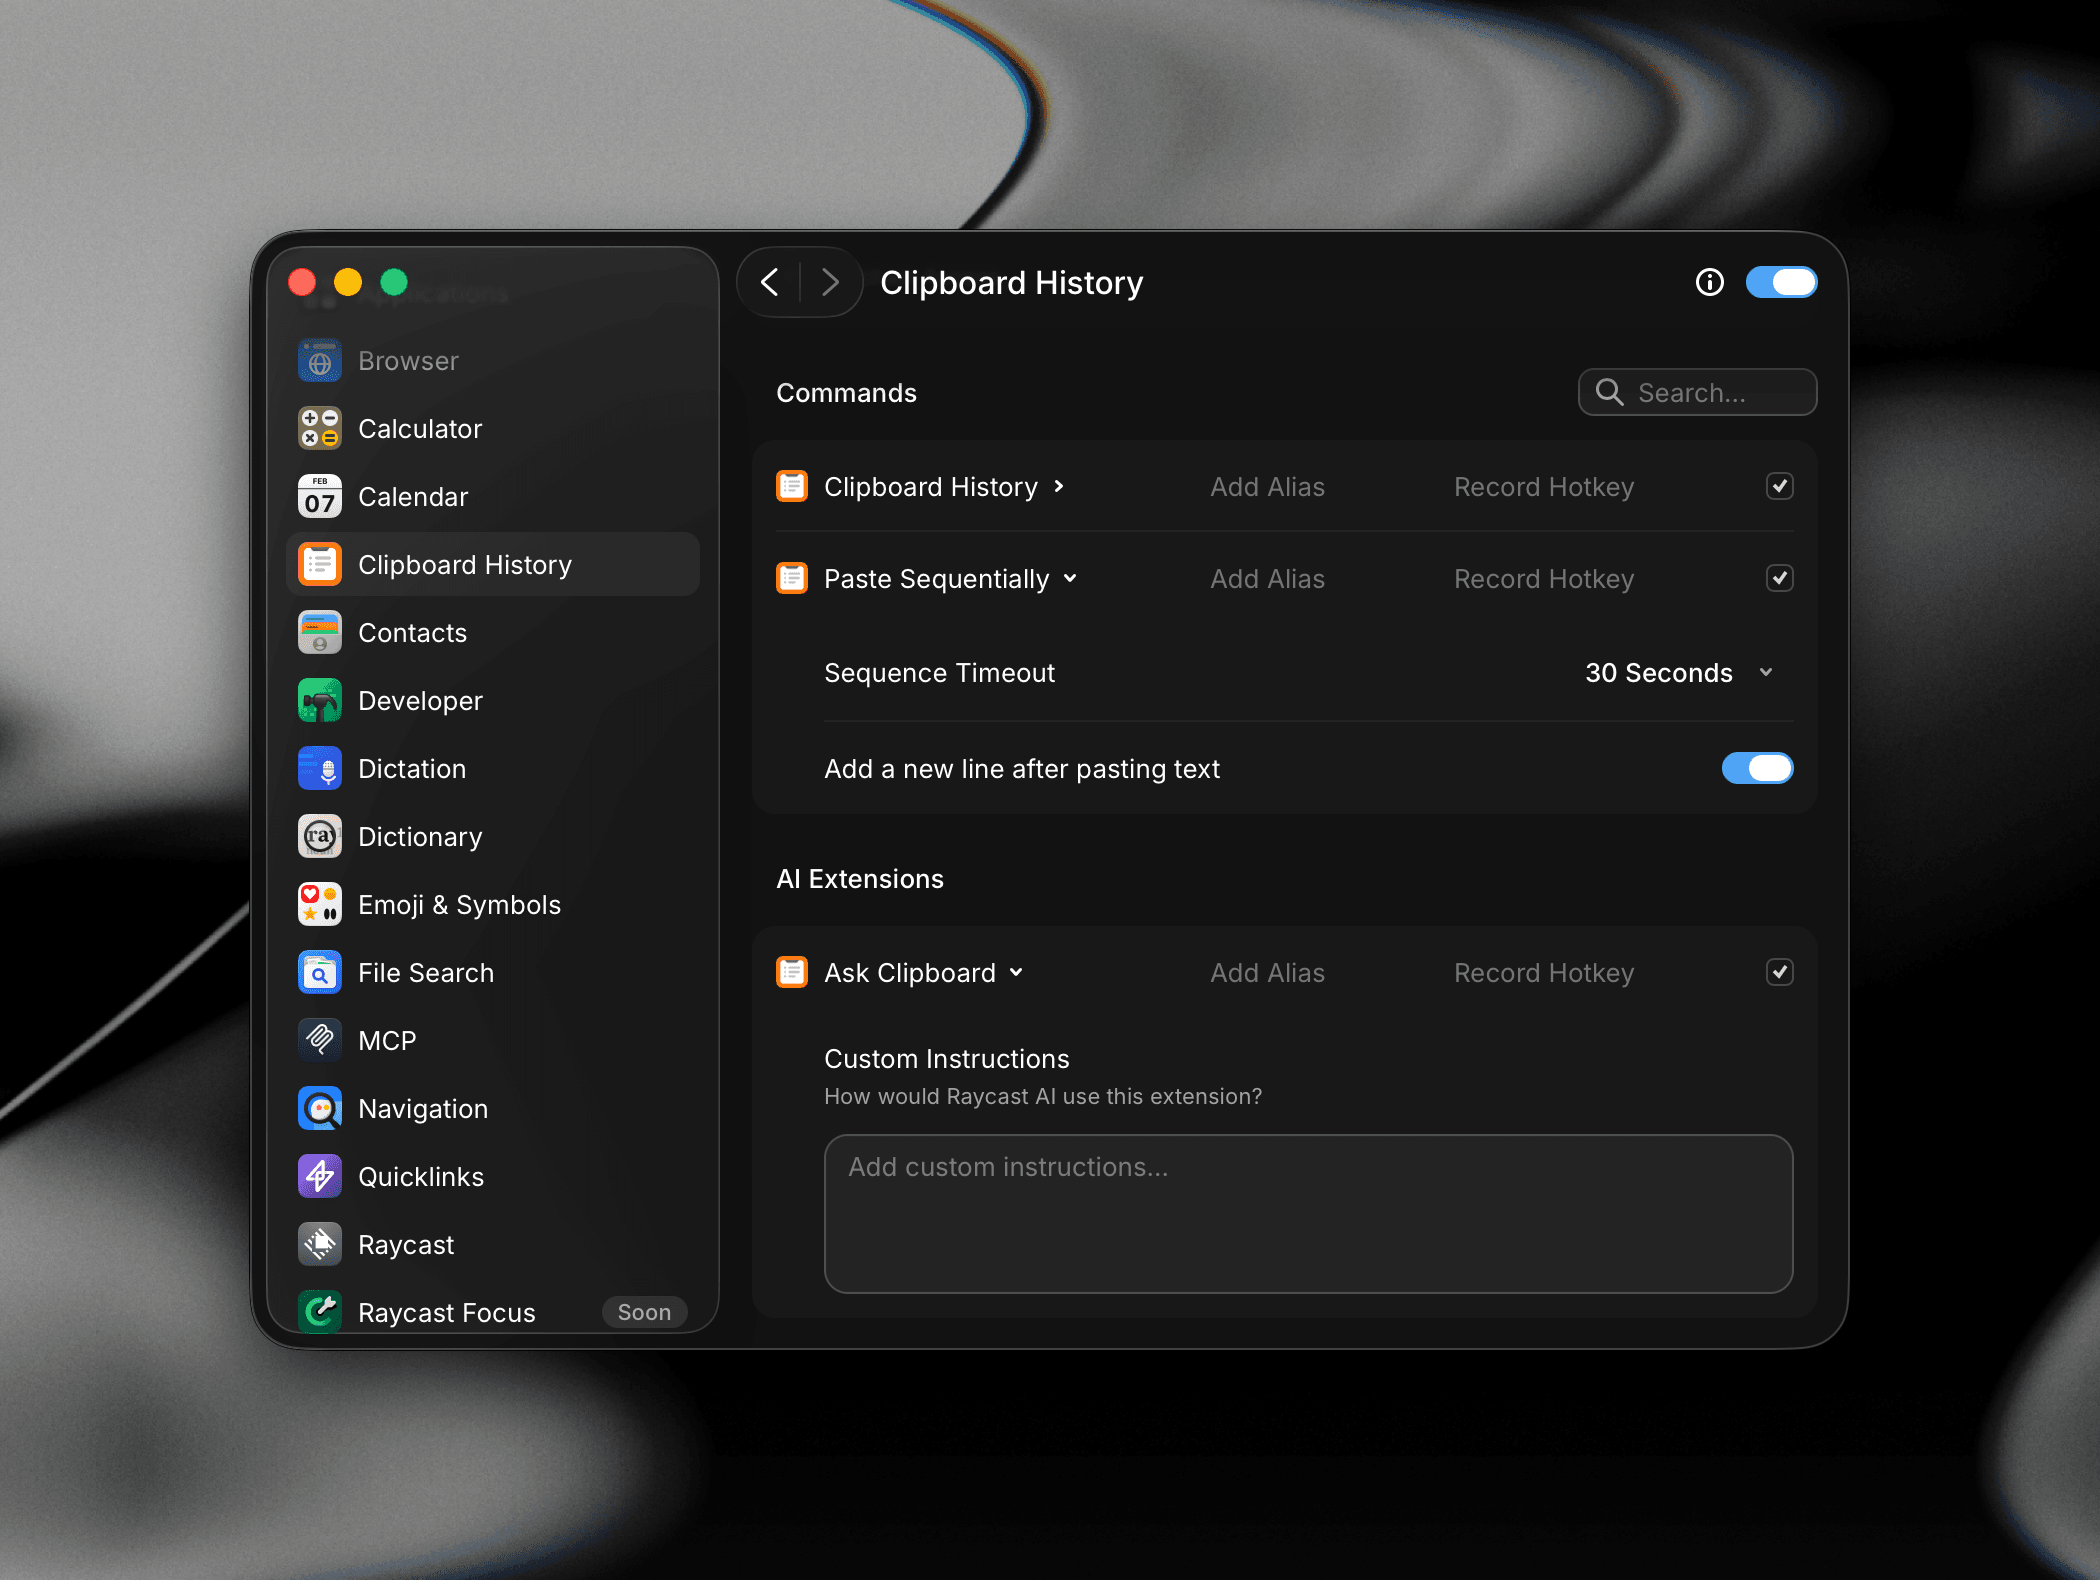Select Quicklinks in the sidebar
Screen dimensions: 2100x1580
pyautogui.click(x=493, y=1177)
